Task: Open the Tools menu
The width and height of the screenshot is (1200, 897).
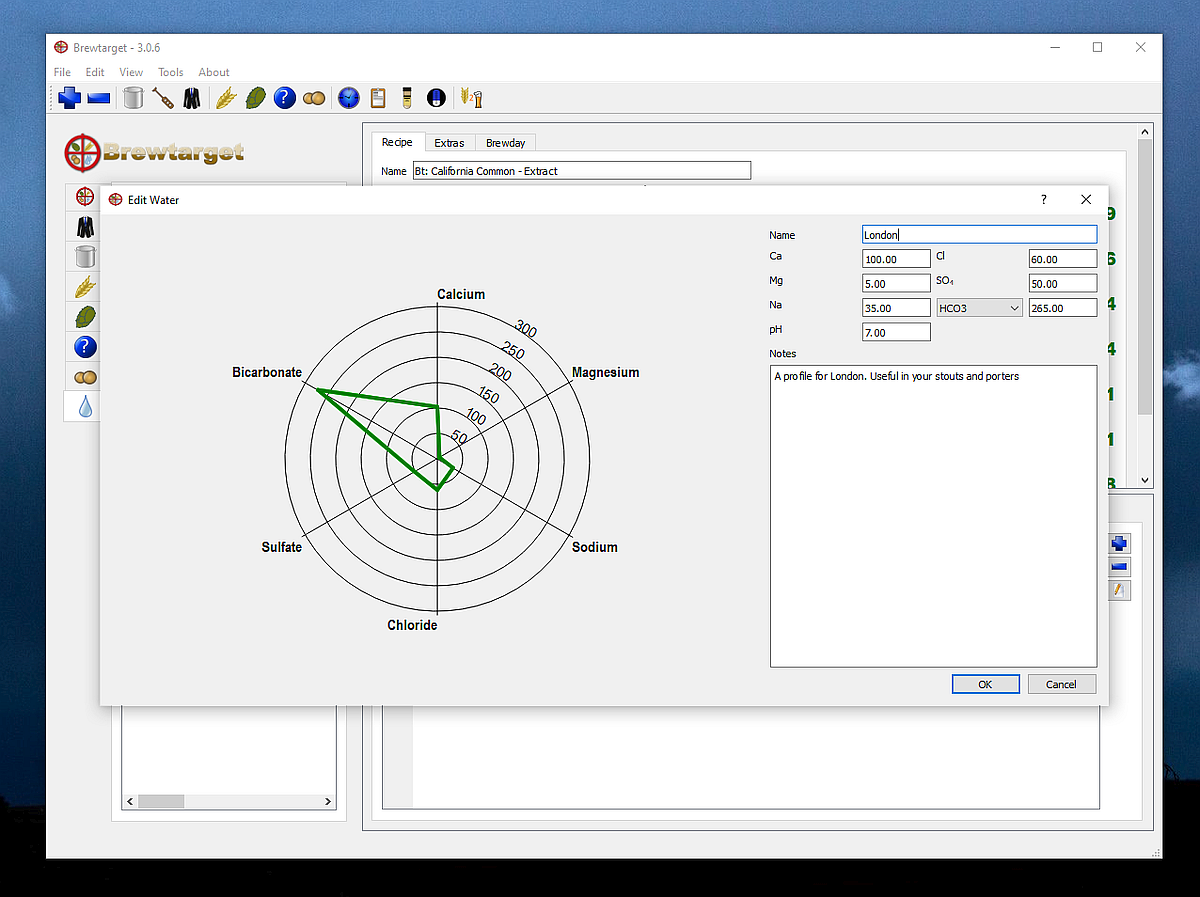Action: click(x=171, y=72)
